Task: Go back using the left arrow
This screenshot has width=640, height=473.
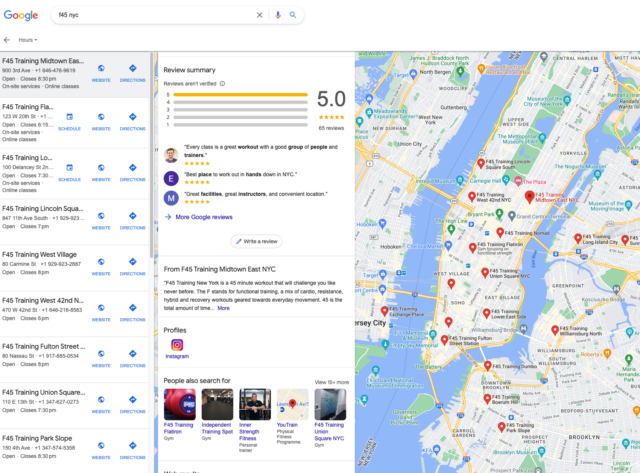Action: [x=8, y=40]
